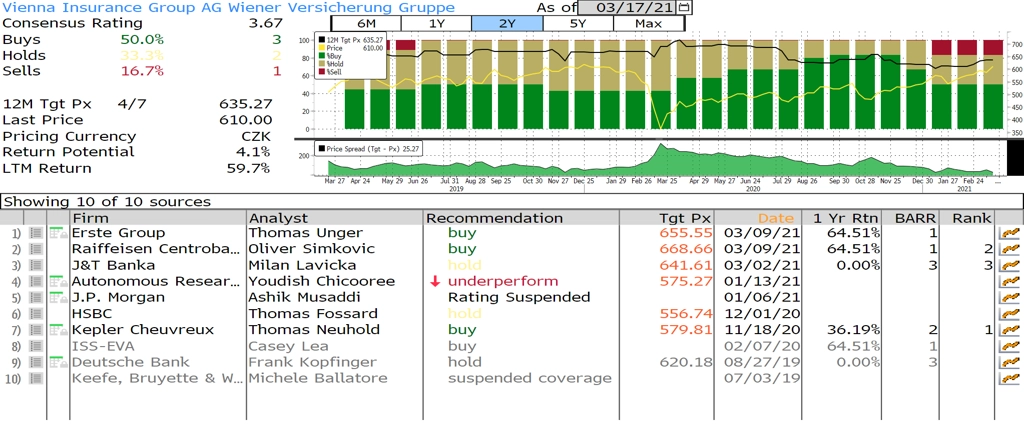Open the locked model icon for Deutsche Bank
This screenshot has width=1024, height=424.
pos(59,362)
